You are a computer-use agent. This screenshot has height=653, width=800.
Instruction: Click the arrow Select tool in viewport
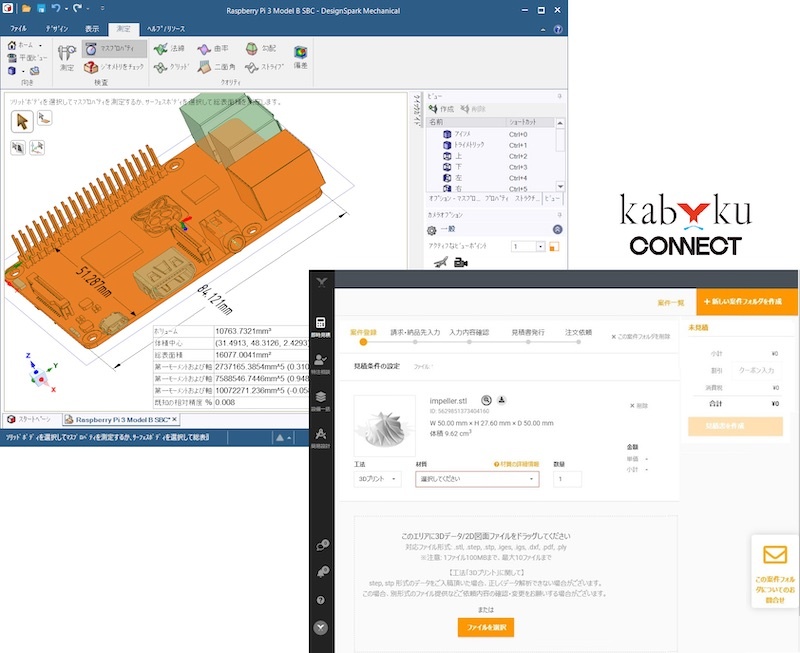tap(22, 121)
